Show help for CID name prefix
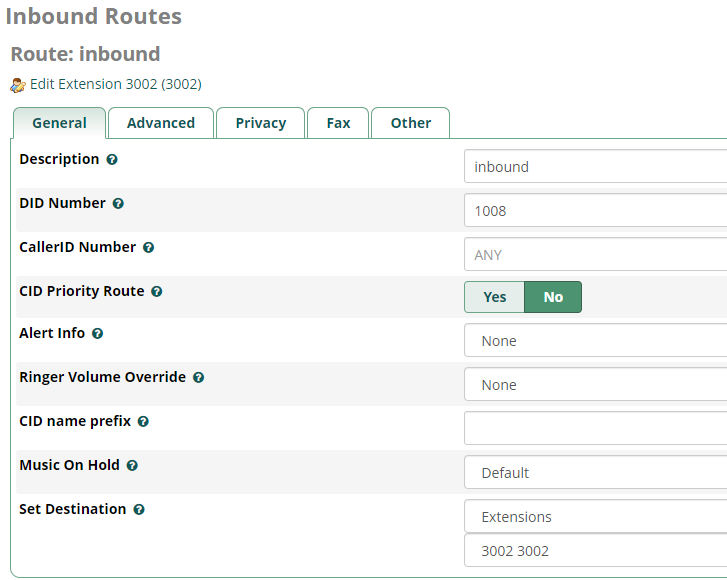727x580 pixels. pyautogui.click(x=143, y=421)
